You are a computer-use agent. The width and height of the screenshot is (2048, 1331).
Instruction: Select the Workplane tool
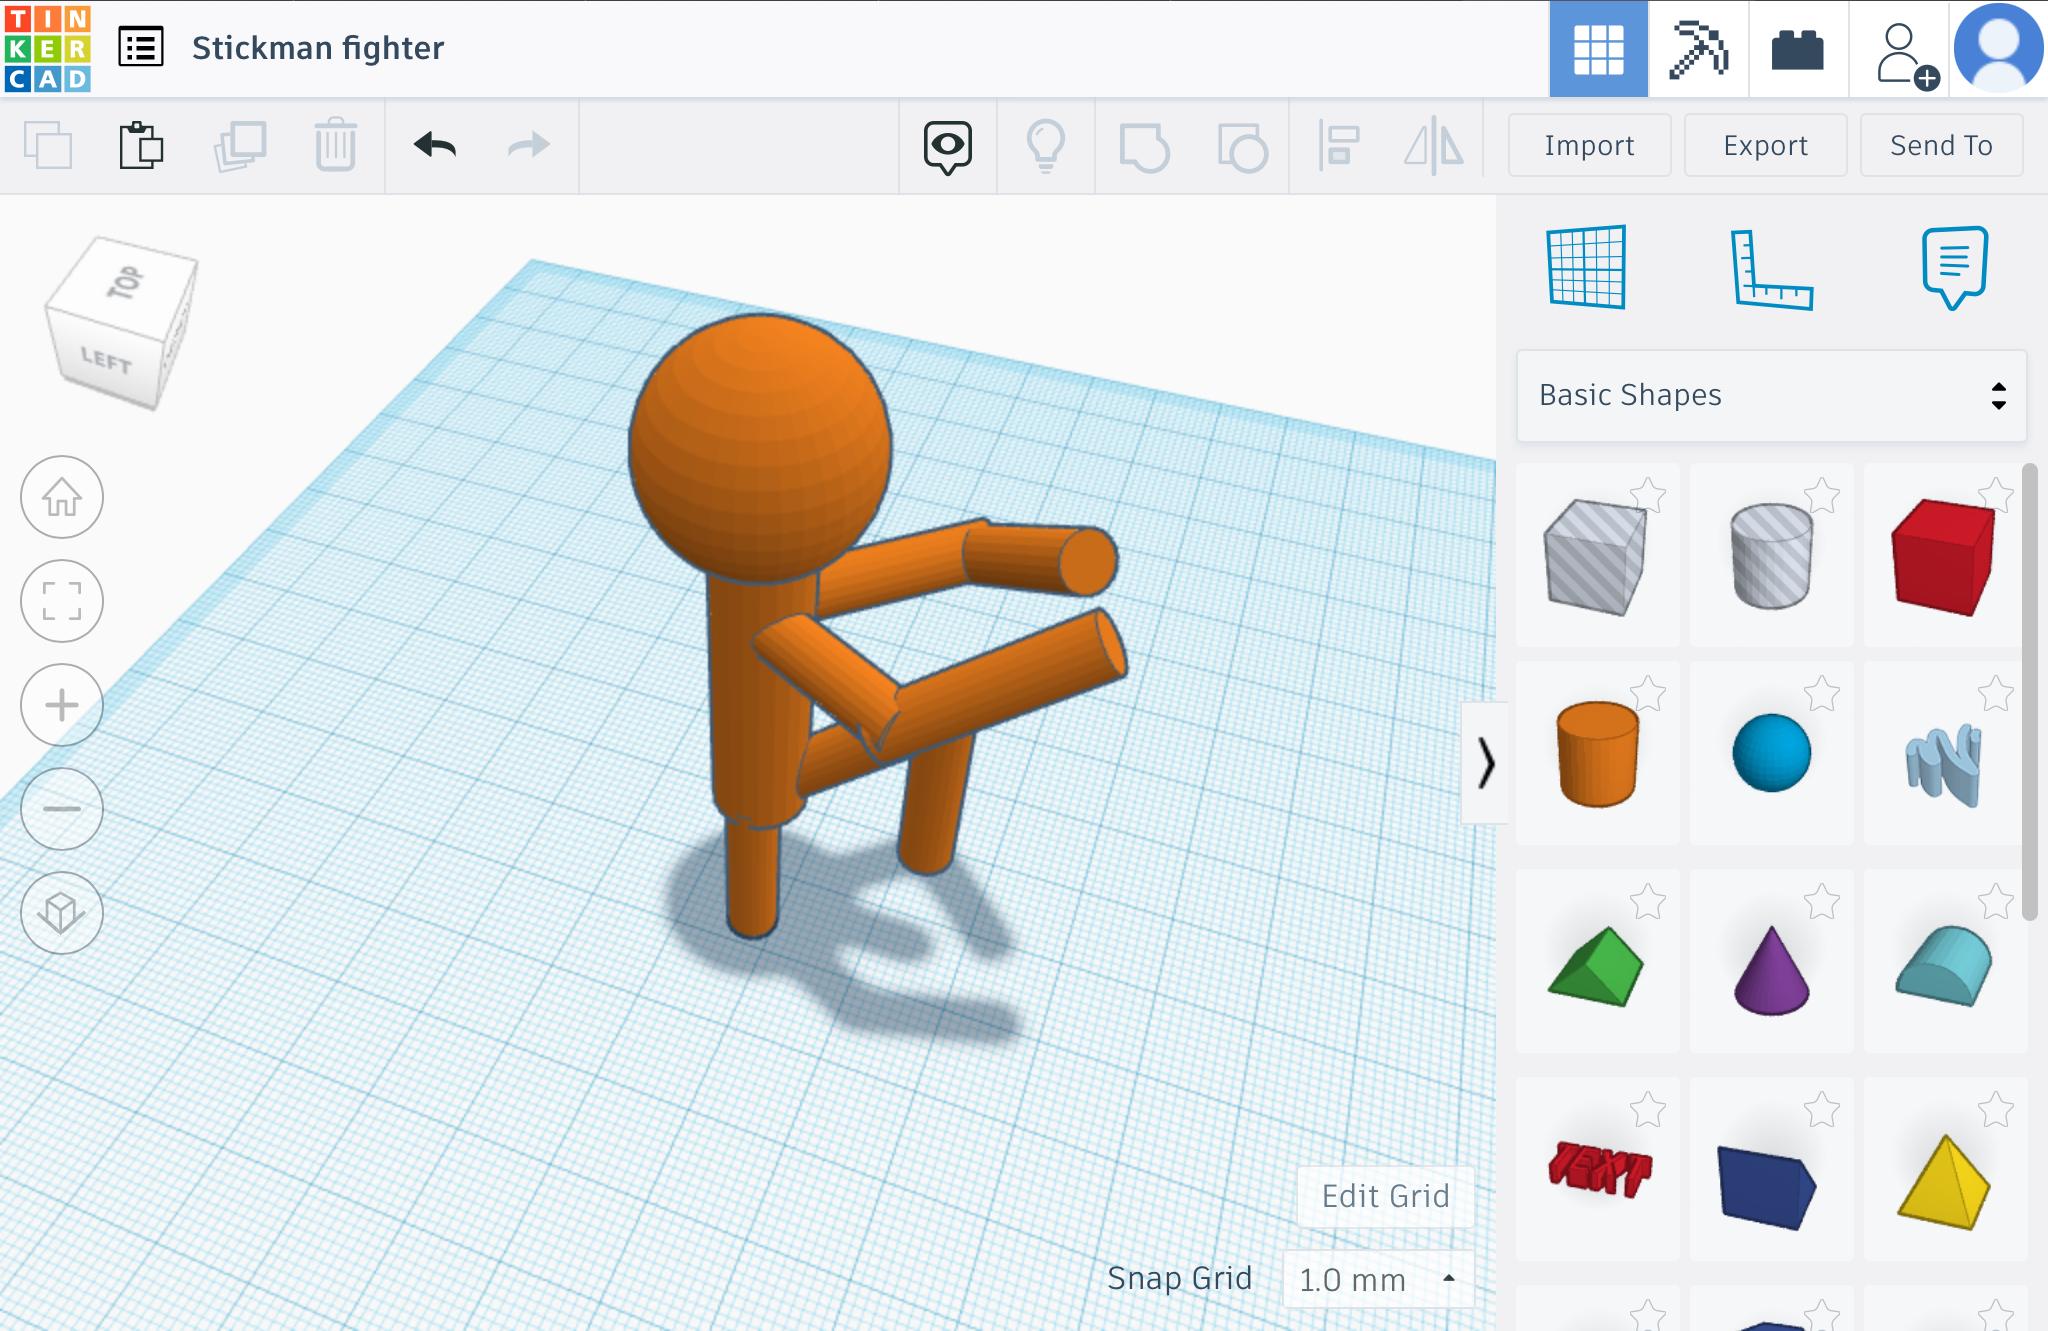tap(1586, 267)
